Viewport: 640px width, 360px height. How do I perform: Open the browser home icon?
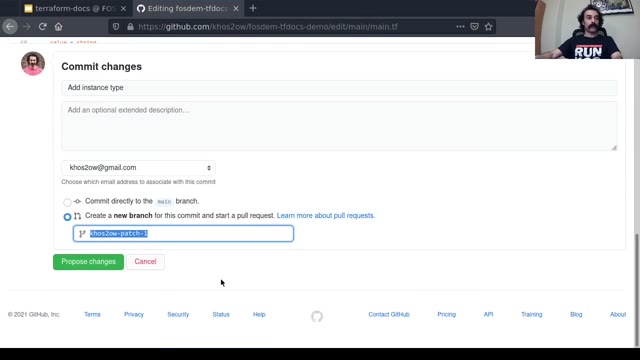click(58, 27)
